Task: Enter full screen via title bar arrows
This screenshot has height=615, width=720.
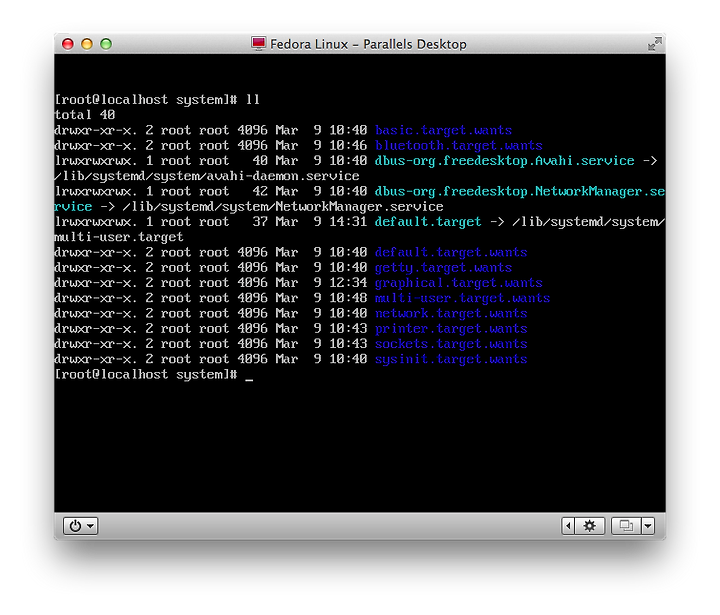Action: point(654,44)
